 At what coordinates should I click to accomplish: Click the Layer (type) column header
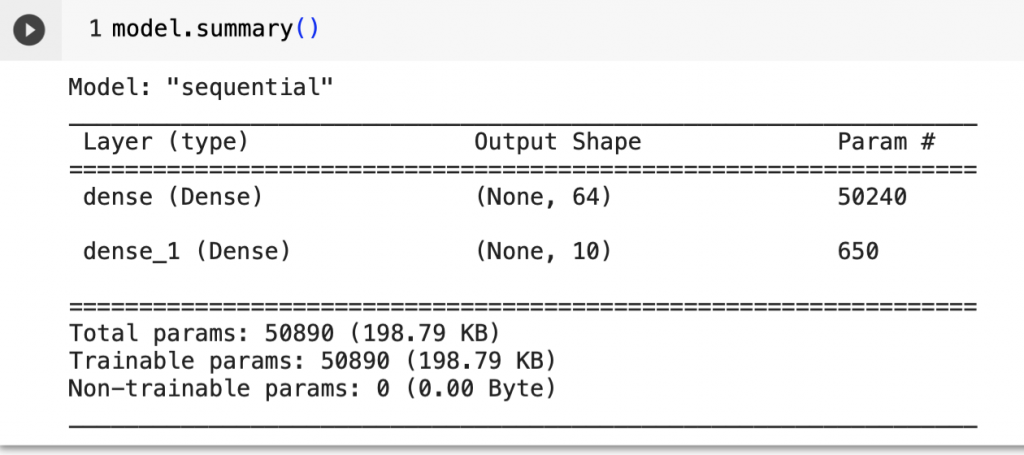(x=166, y=142)
